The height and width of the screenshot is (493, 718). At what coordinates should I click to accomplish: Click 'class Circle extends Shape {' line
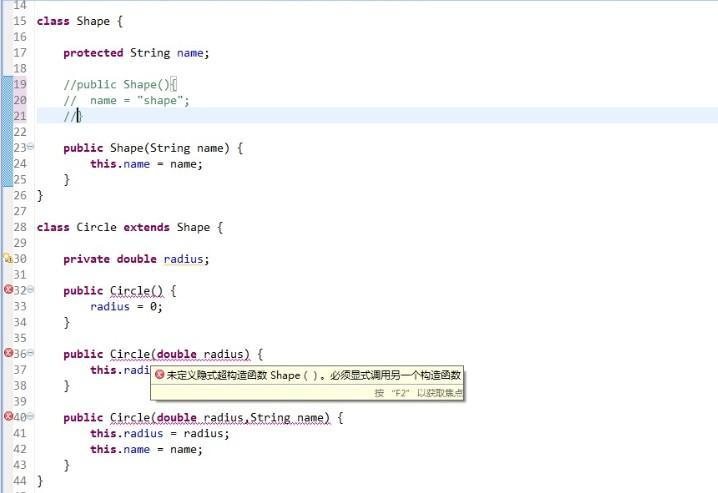click(130, 227)
